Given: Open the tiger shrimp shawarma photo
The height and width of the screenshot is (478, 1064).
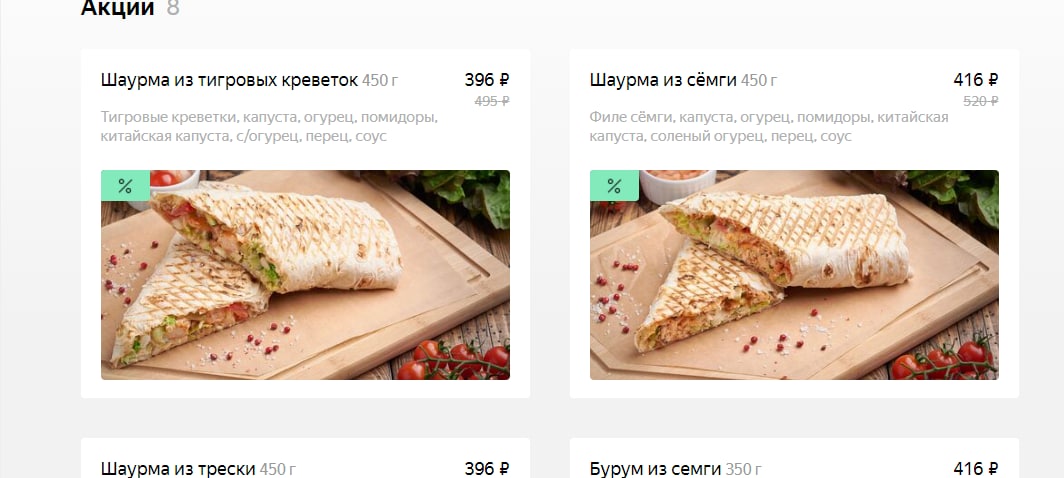Looking at the screenshot, I should 305,274.
